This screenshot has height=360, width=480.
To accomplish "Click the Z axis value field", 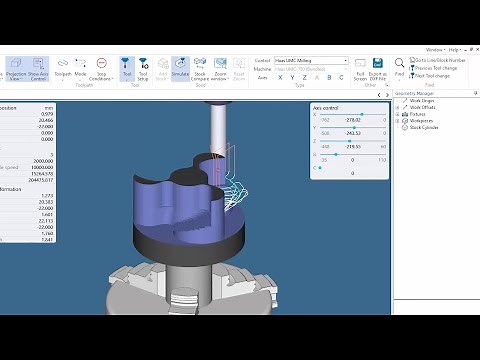I will click(x=353, y=147).
